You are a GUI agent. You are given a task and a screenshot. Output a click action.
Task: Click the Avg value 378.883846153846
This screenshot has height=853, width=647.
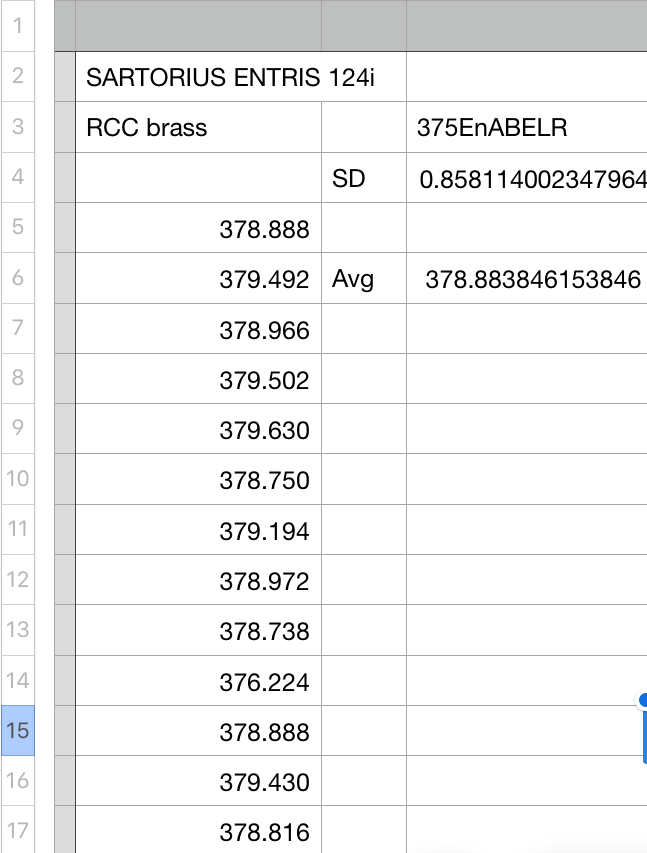point(530,279)
